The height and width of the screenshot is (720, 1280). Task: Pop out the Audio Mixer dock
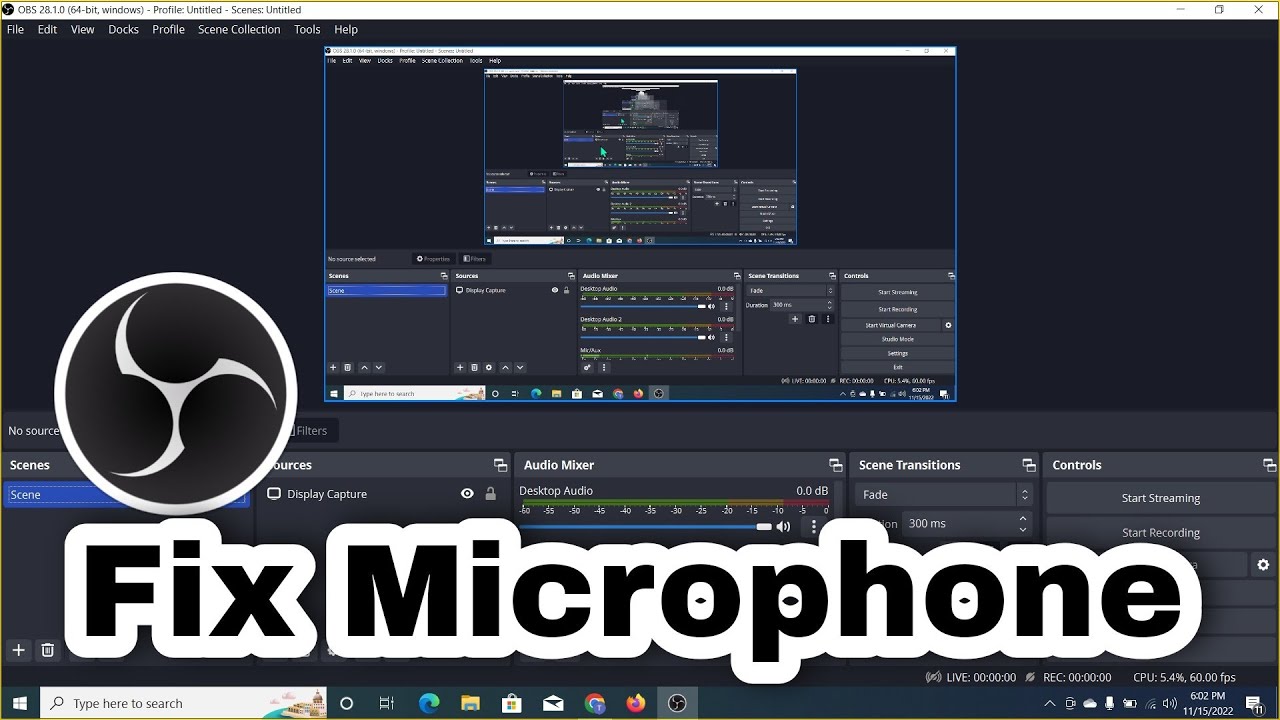835,465
